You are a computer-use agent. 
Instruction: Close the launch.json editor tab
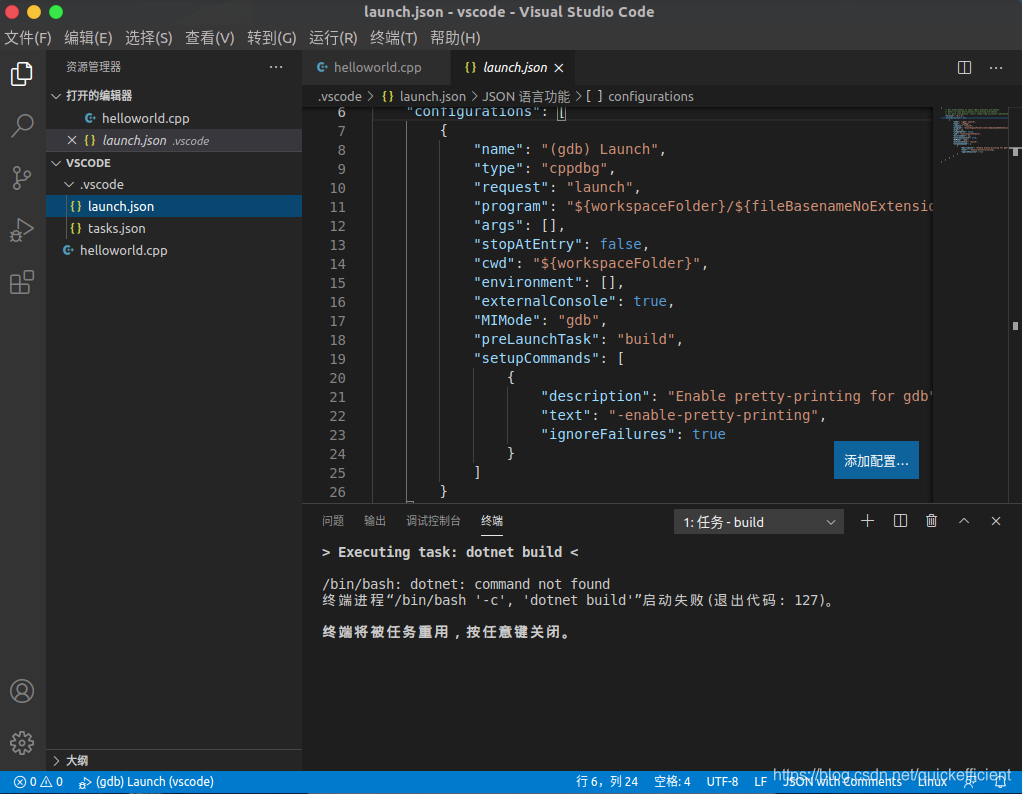(x=559, y=68)
